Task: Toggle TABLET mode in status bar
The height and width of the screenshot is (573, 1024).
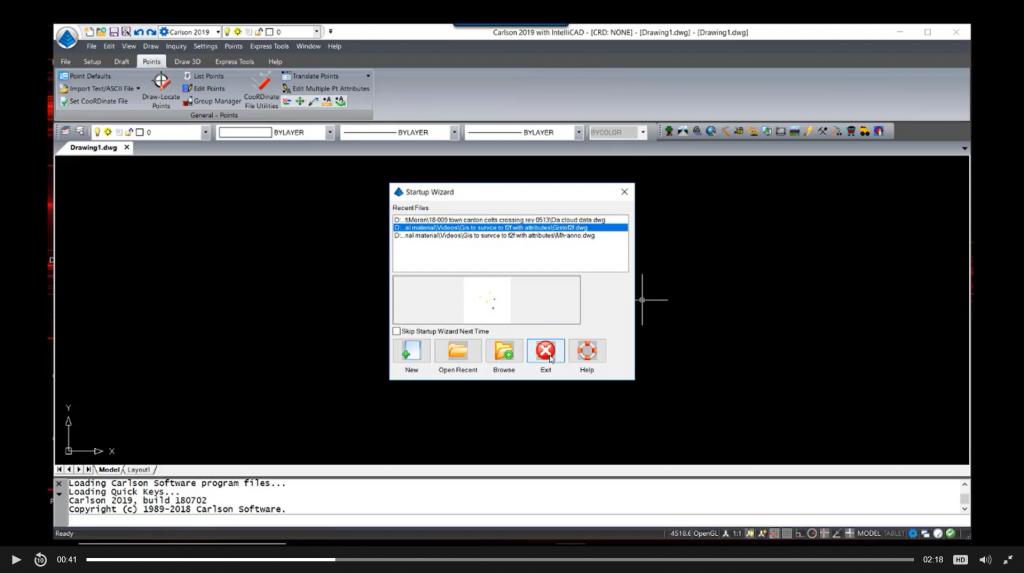Action: point(894,533)
